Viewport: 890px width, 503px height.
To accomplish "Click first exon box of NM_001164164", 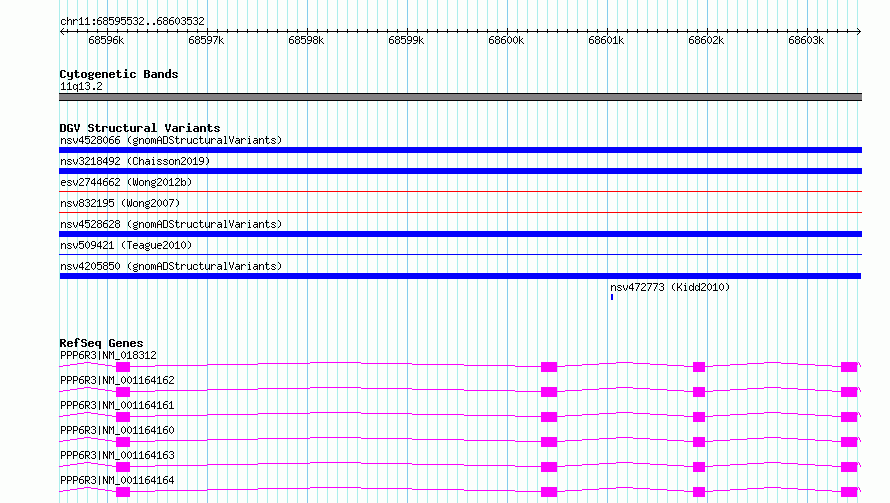I will pyautogui.click(x=123, y=492).
